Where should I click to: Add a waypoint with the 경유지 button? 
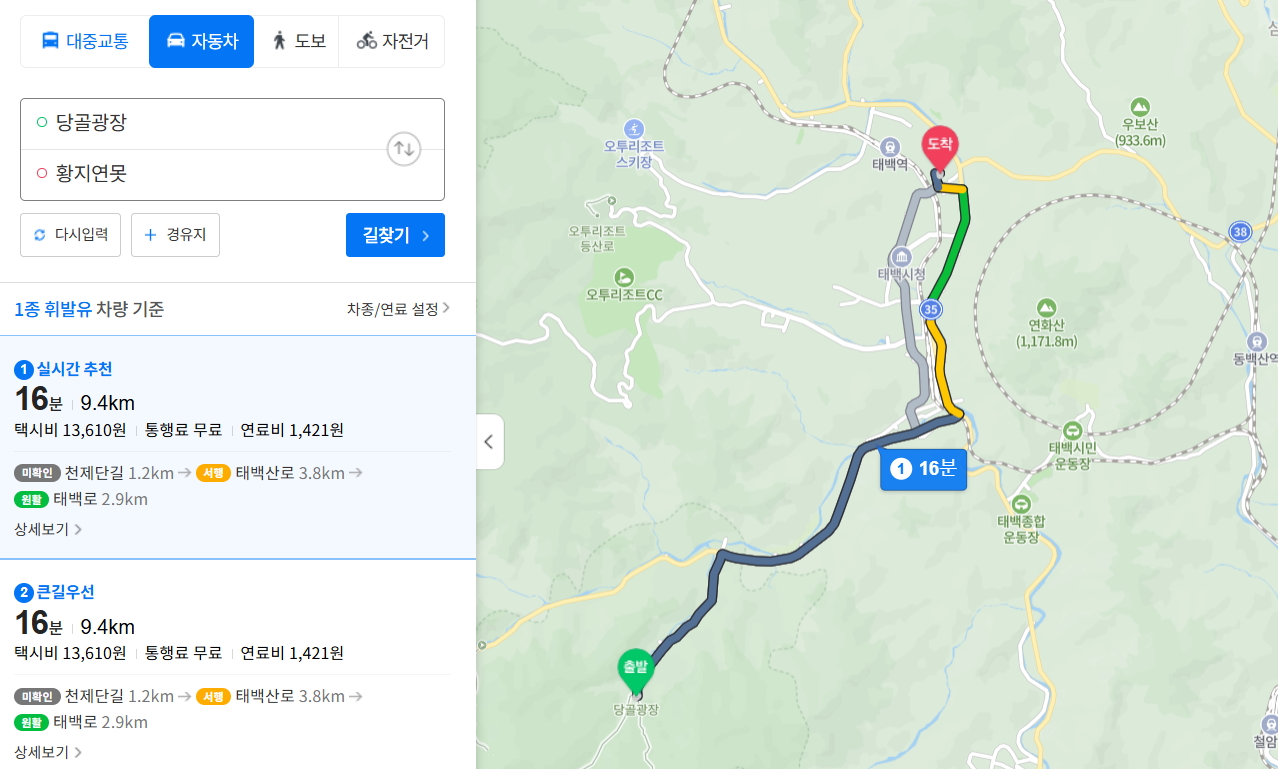(175, 235)
